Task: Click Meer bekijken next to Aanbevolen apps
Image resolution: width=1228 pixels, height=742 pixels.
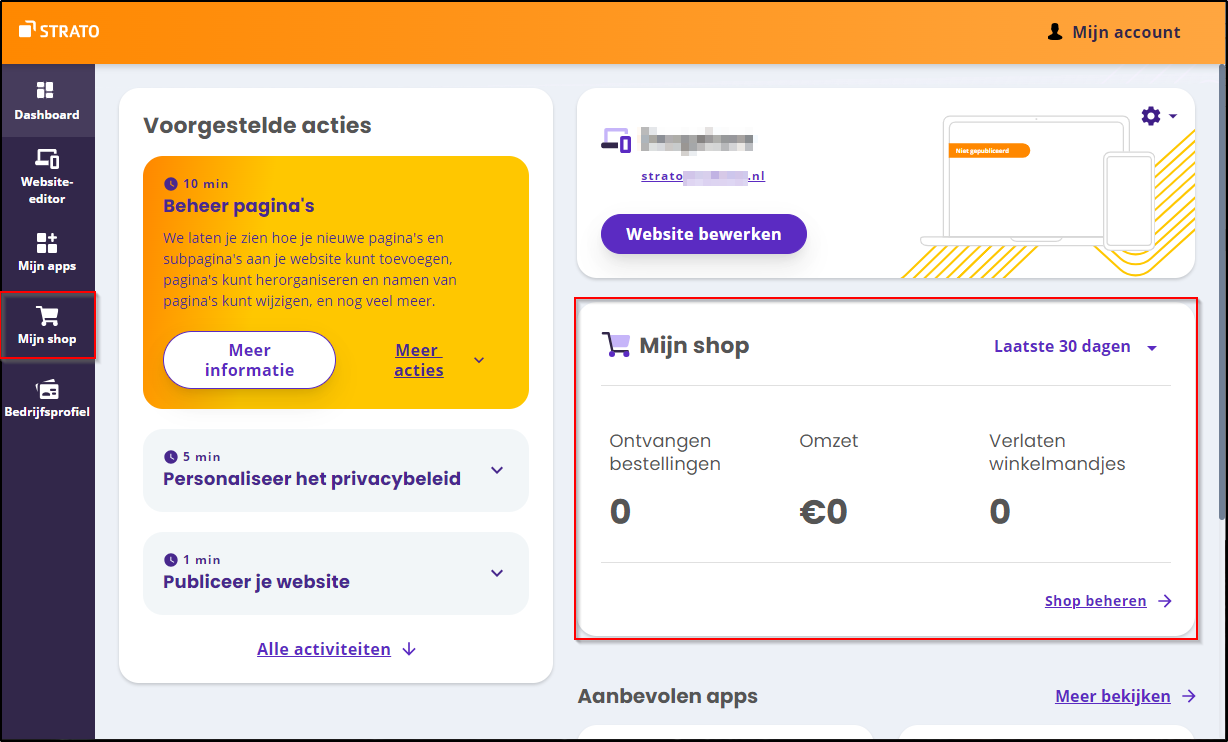Action: point(1113,696)
